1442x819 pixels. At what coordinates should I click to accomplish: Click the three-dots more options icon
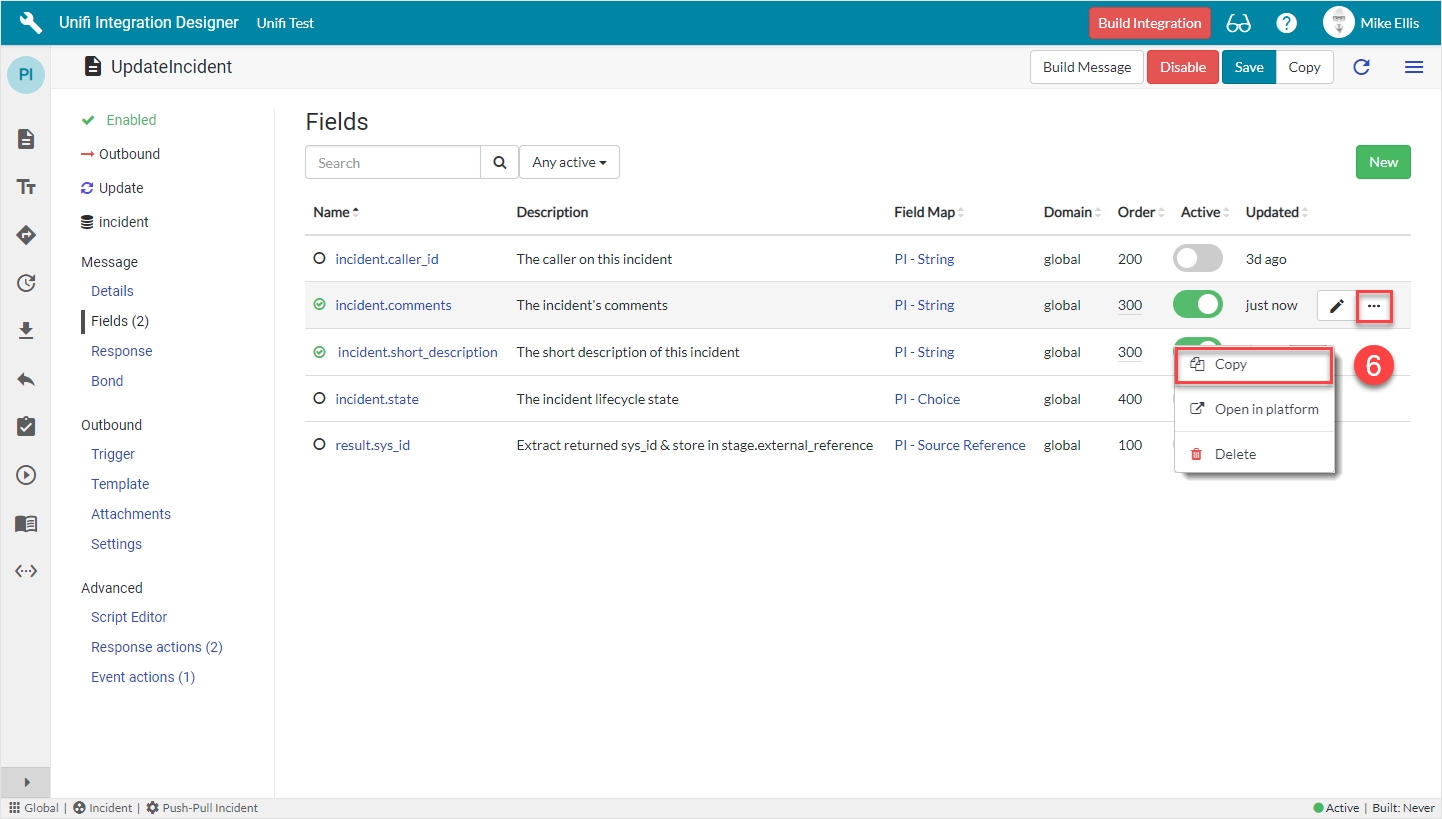coord(1374,306)
